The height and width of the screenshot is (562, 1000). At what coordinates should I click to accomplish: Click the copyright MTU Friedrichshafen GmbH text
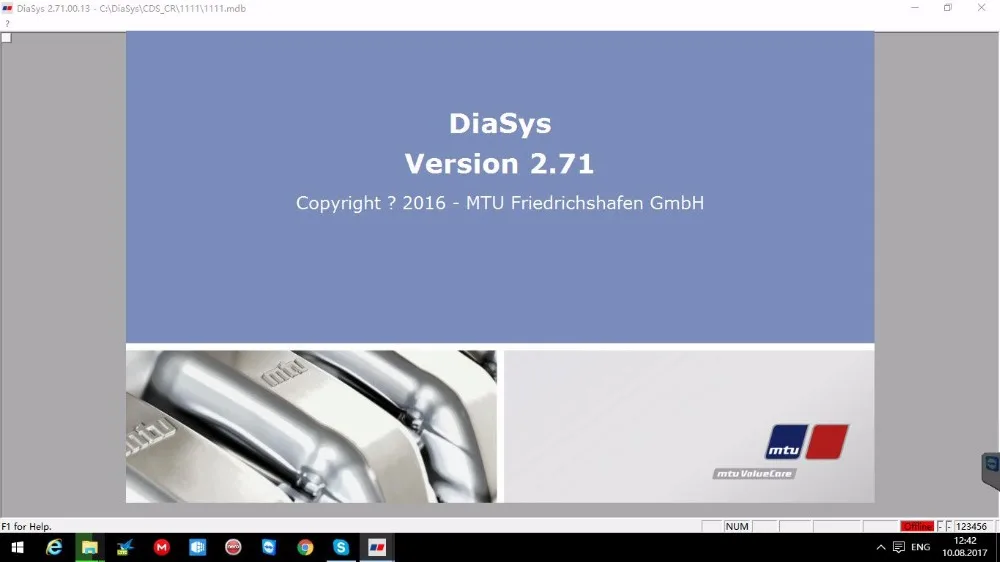[499, 203]
